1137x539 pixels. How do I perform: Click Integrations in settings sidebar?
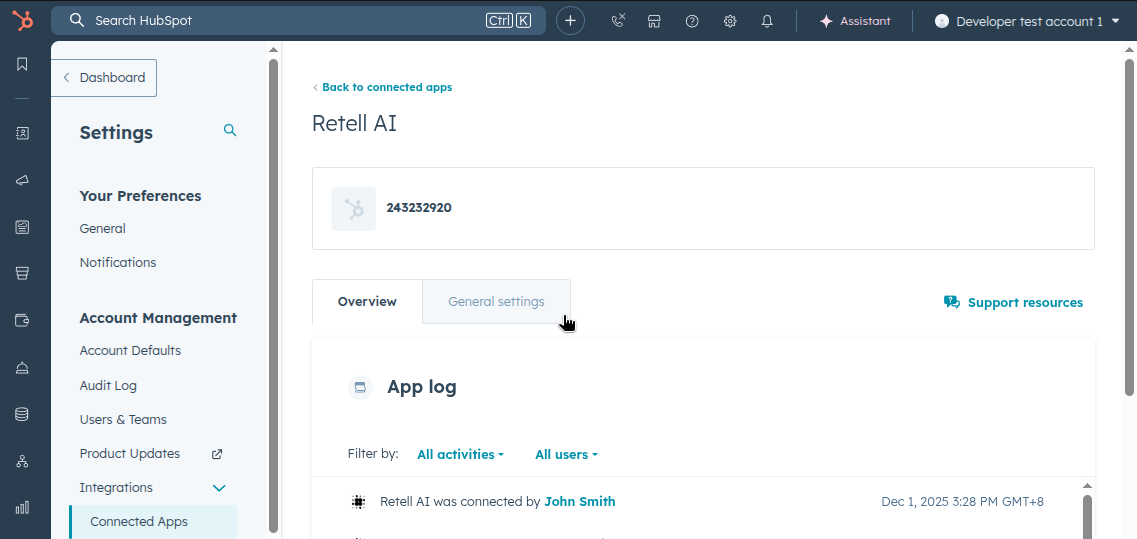point(116,488)
